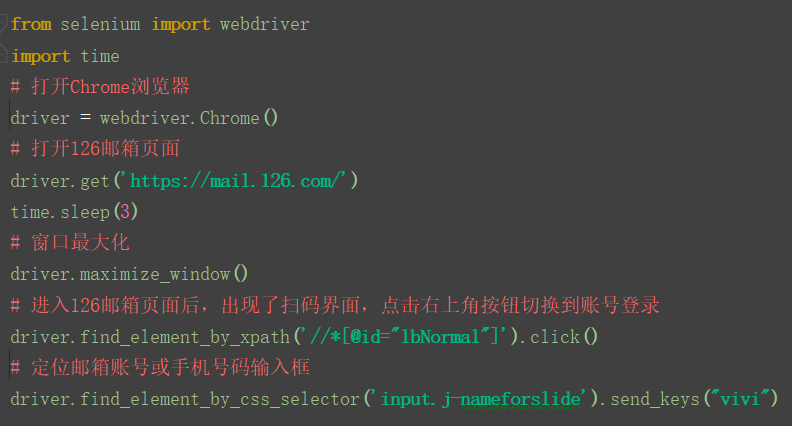Click the comment '# 打开Chrome浏览器'
This screenshot has width=792, height=426.
[x=100, y=87]
